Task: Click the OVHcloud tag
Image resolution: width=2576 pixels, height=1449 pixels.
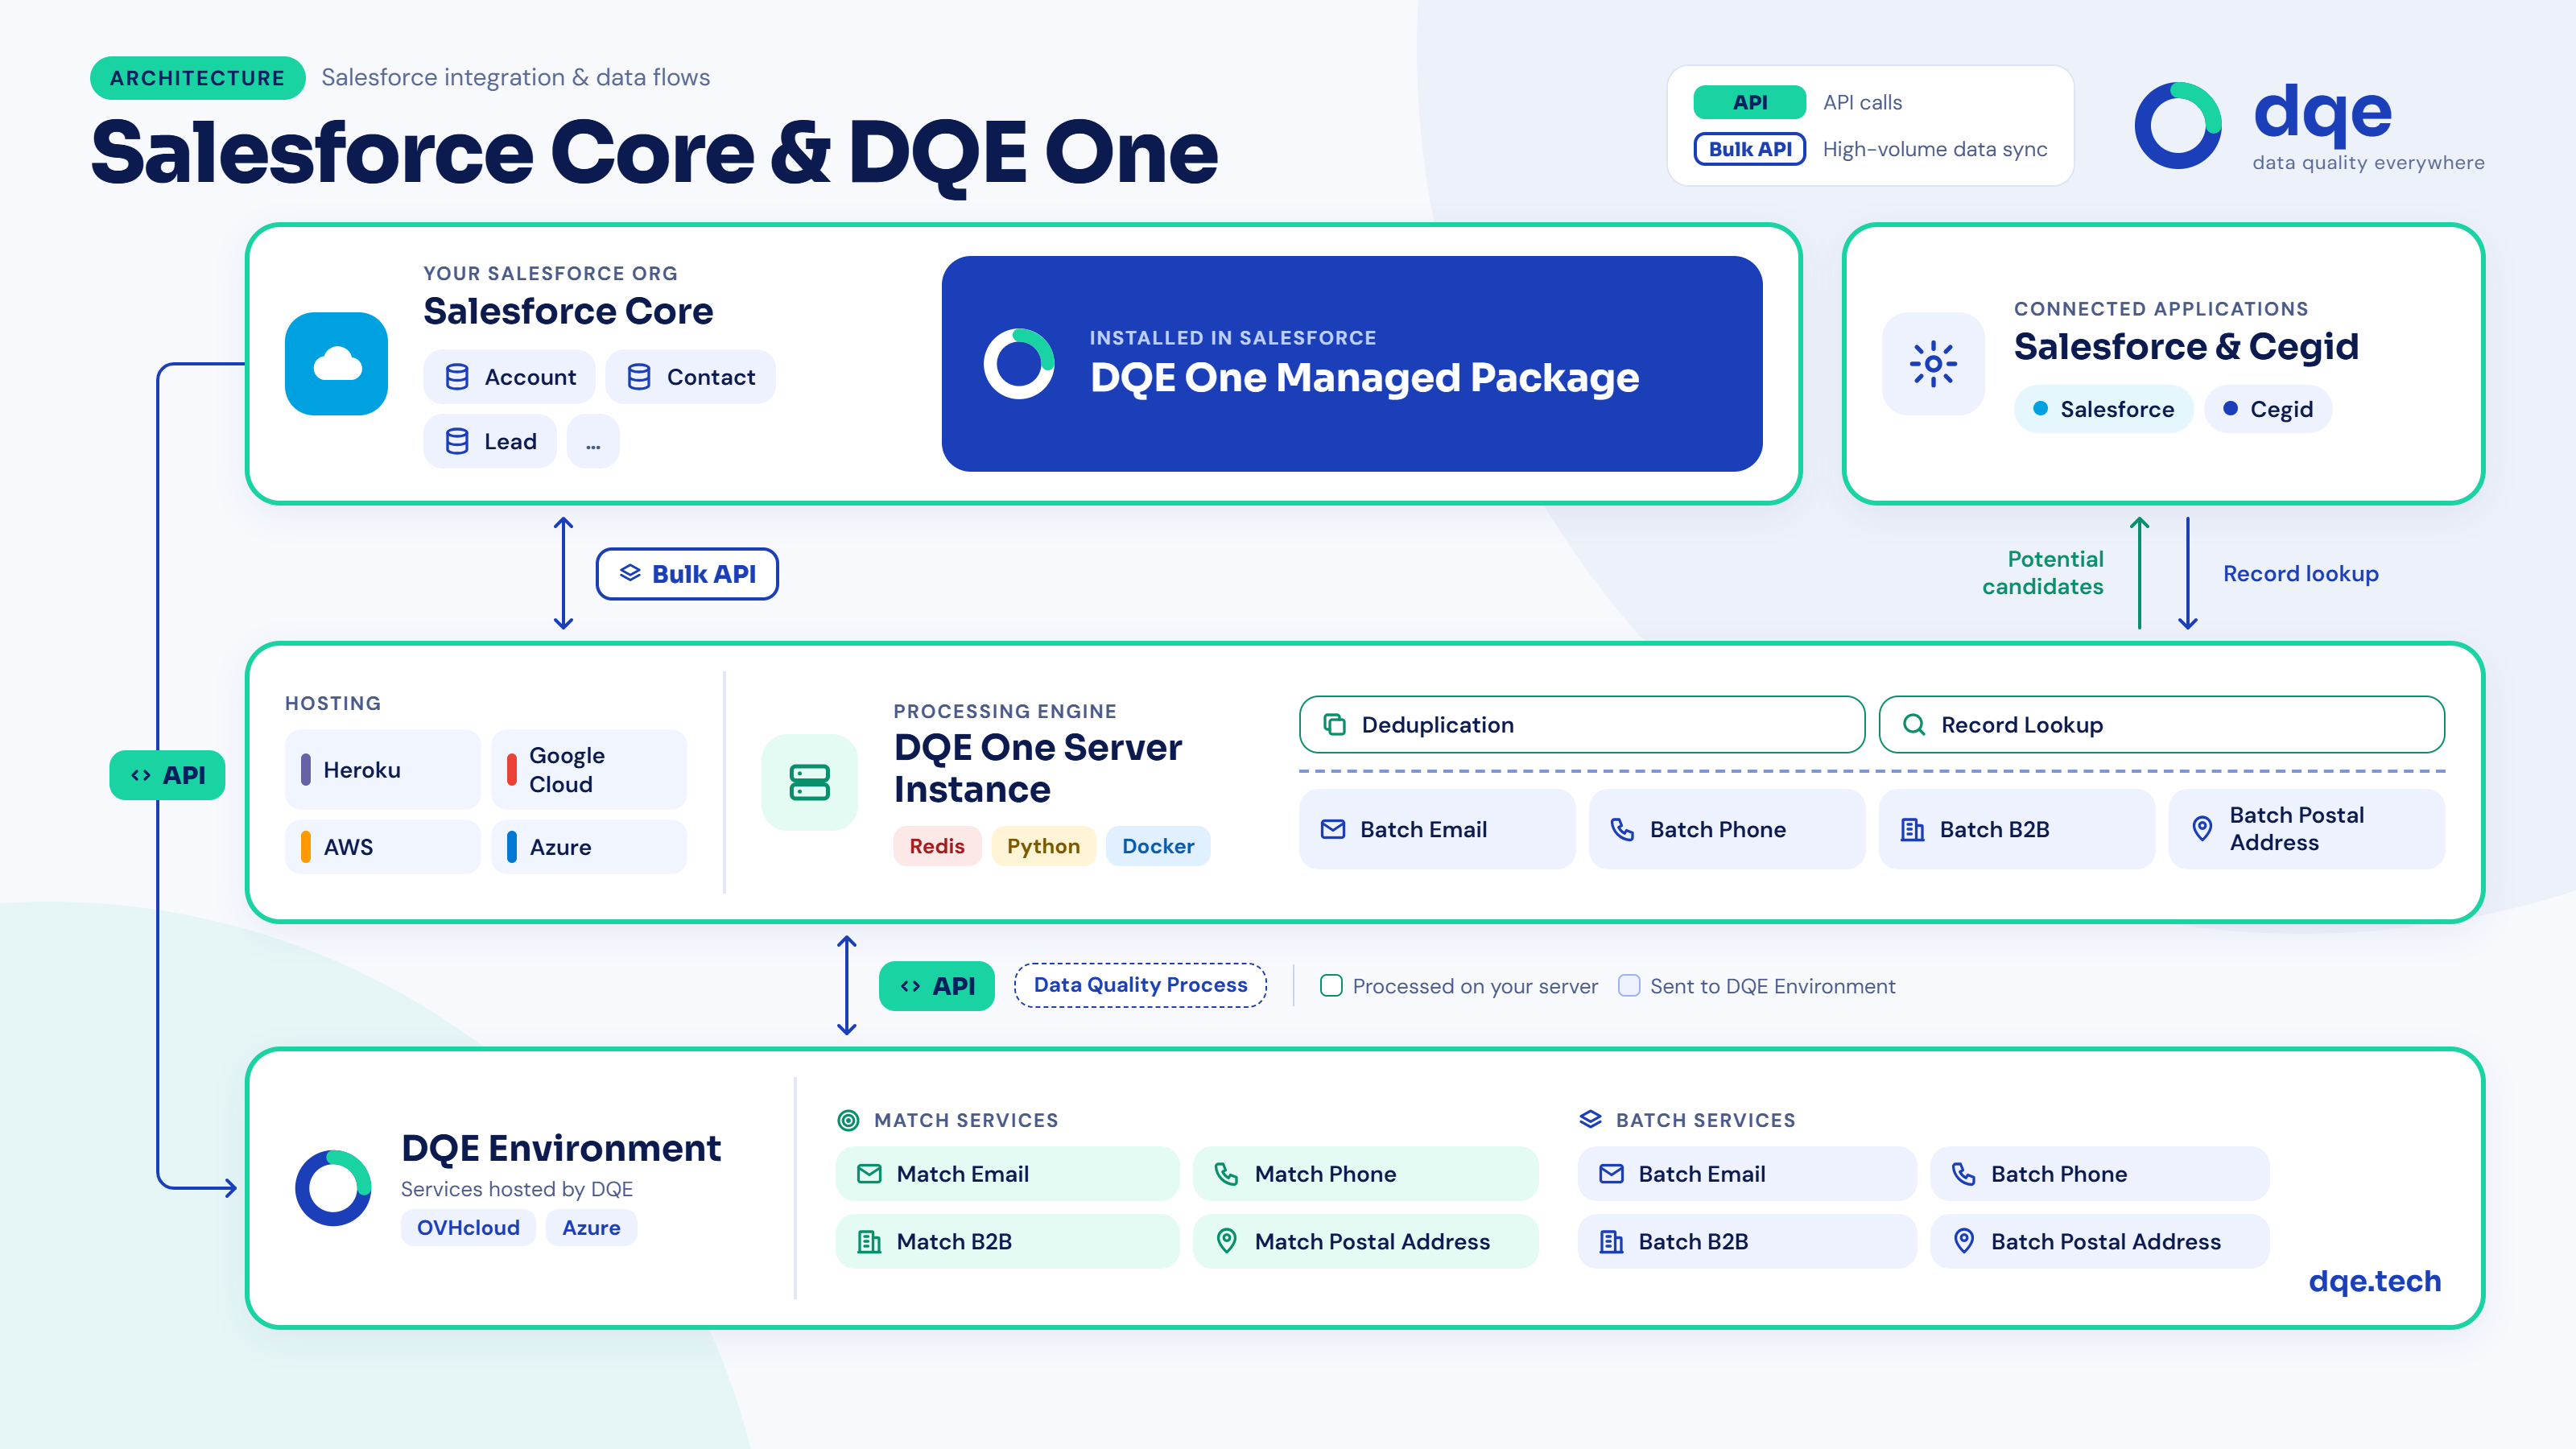Action: click(x=468, y=1227)
